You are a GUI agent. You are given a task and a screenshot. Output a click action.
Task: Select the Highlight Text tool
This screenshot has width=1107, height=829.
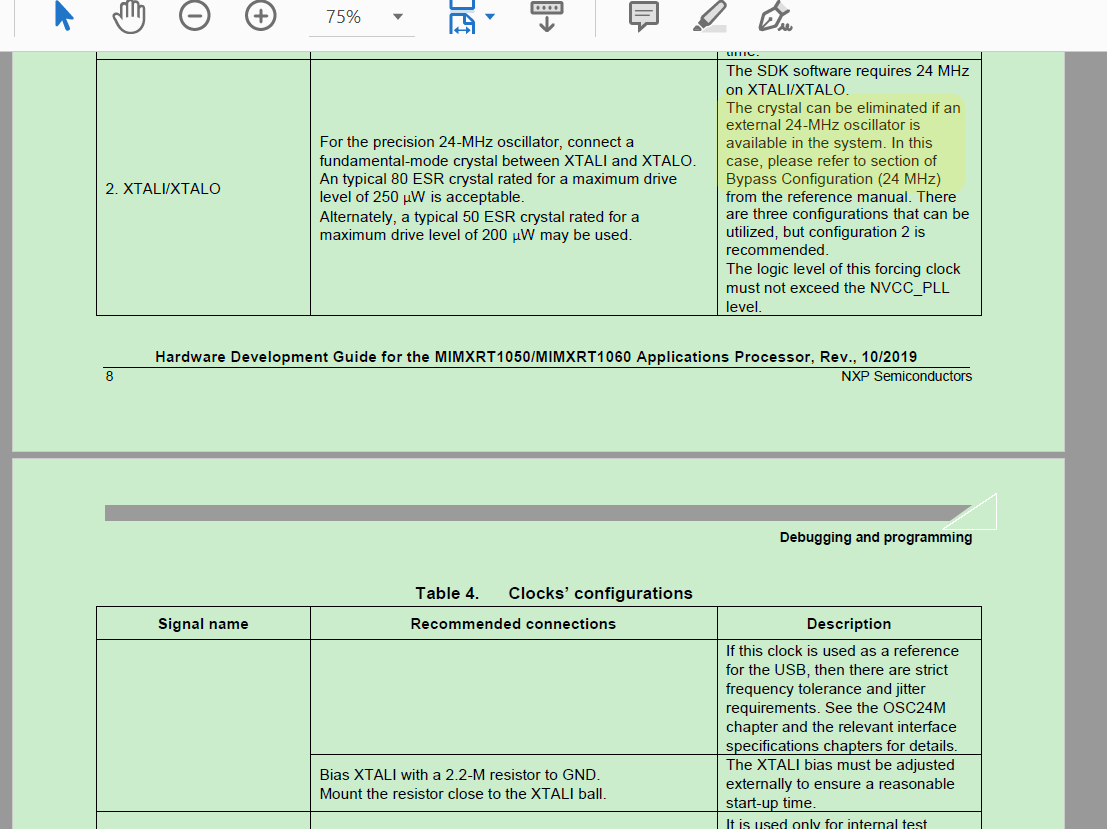[712, 16]
